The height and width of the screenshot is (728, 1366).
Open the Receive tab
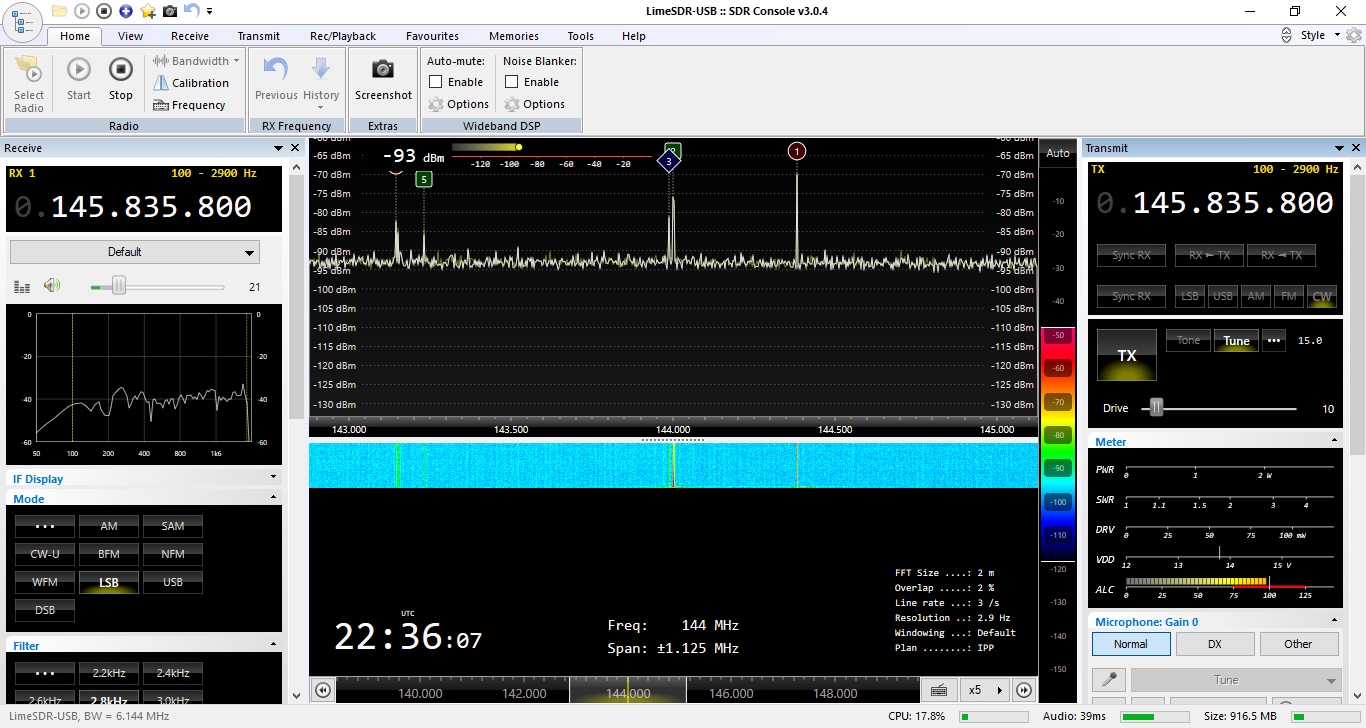click(x=190, y=36)
